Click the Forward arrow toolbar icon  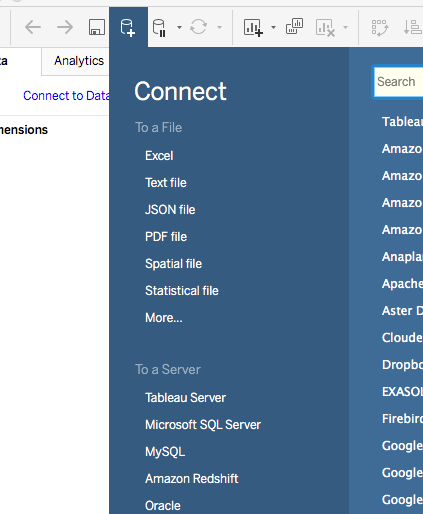65,27
